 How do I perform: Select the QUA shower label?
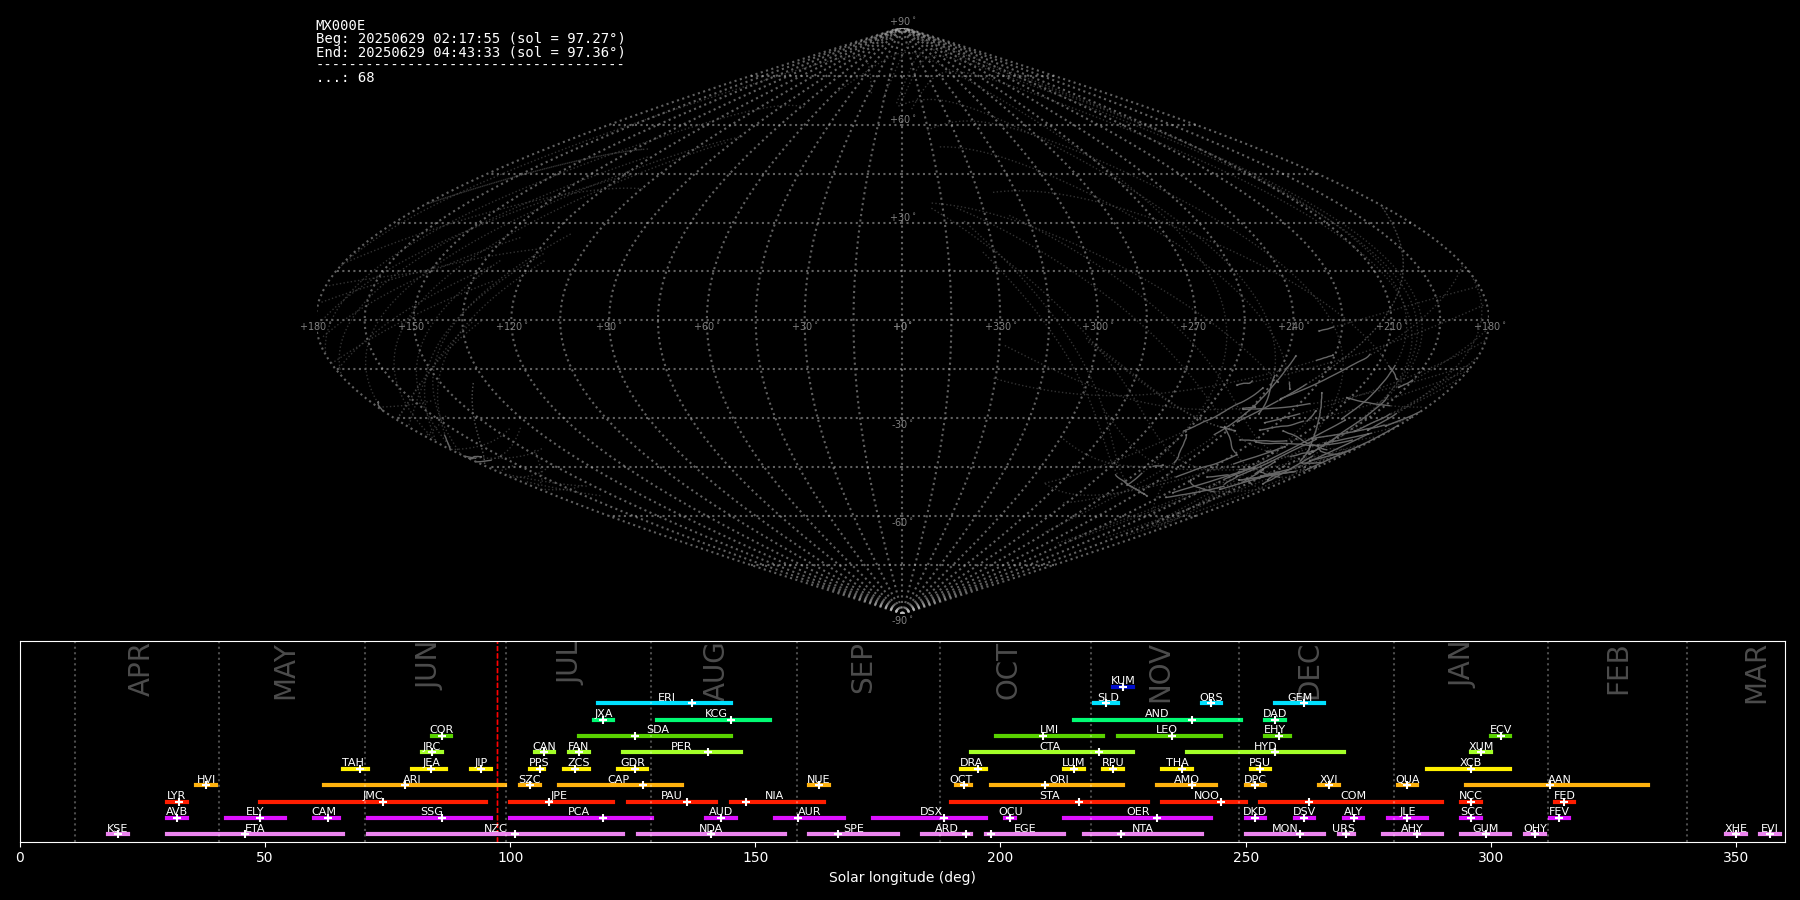click(x=1407, y=779)
